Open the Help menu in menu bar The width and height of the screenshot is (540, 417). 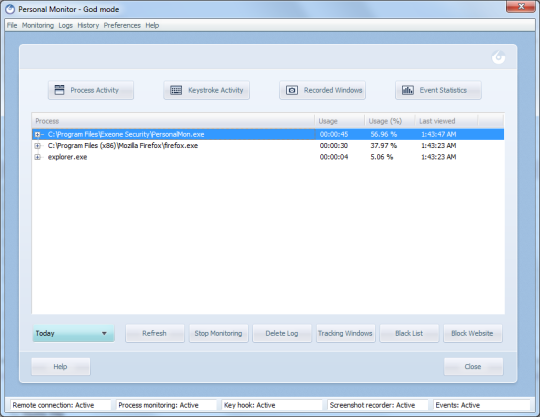tap(152, 25)
